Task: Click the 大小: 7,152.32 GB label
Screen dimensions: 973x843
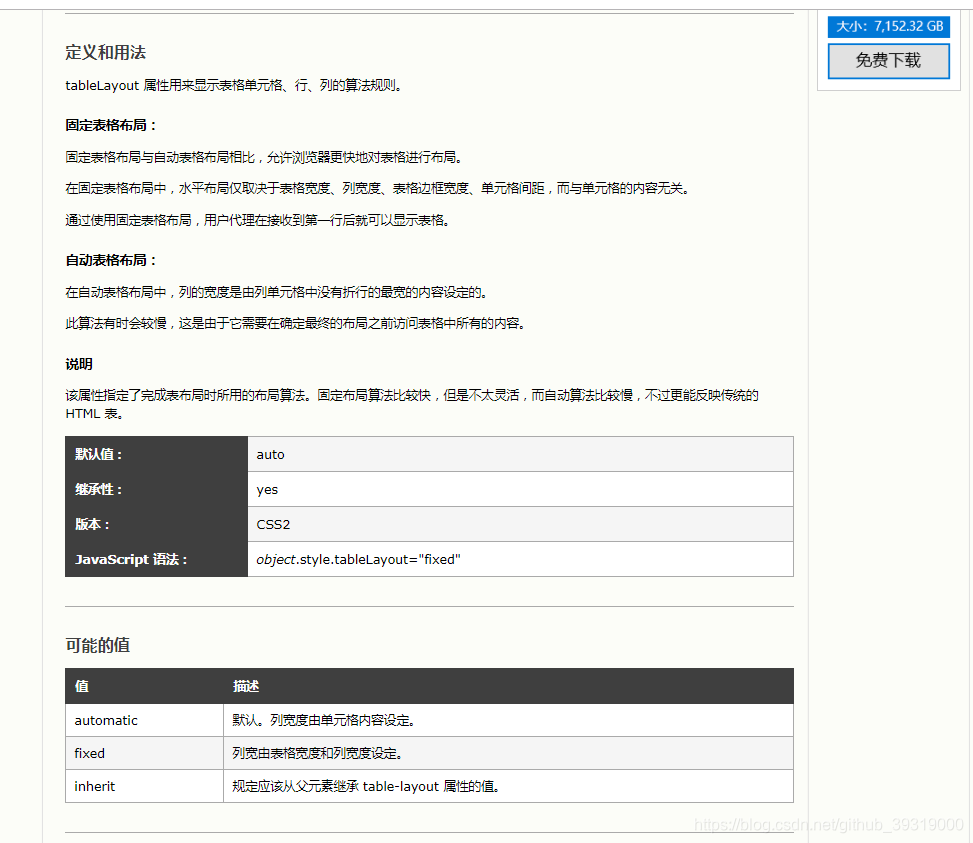Action: point(889,27)
